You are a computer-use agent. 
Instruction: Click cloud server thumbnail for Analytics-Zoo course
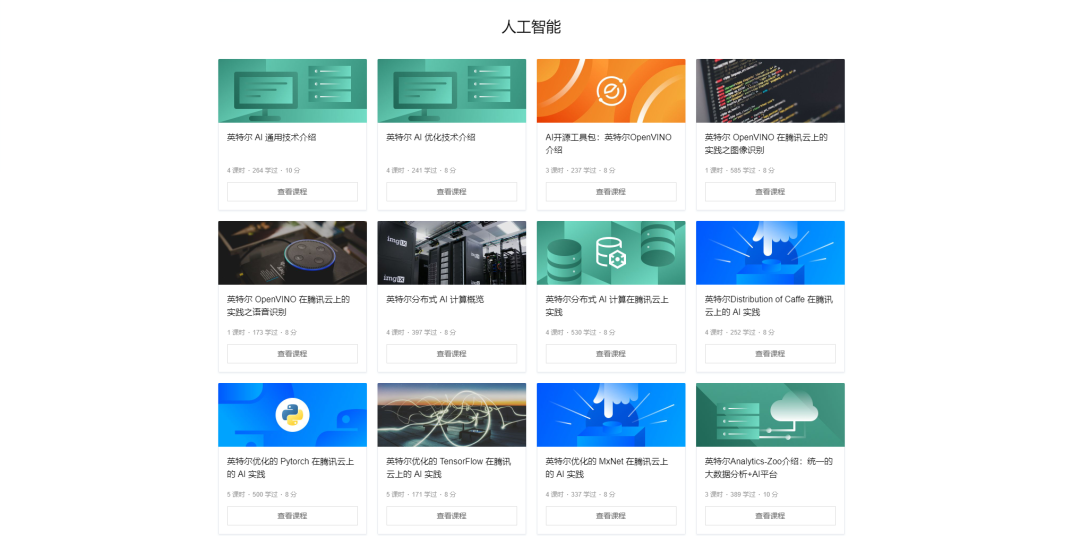770,415
